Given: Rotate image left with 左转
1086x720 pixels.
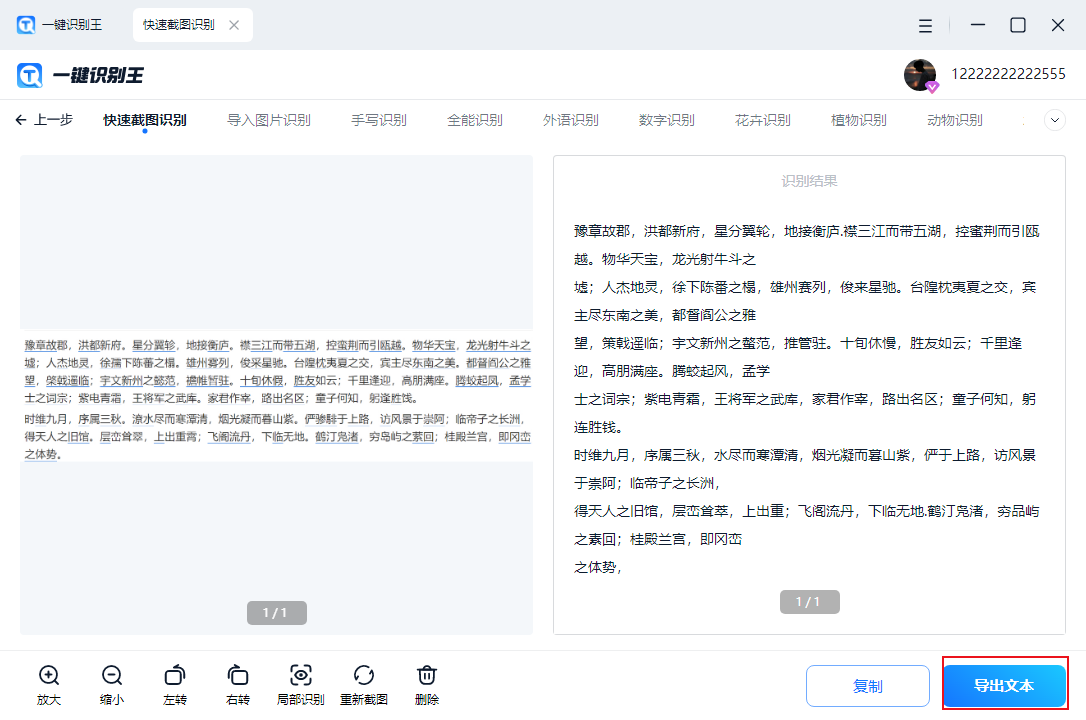Looking at the screenshot, I should coord(175,676).
